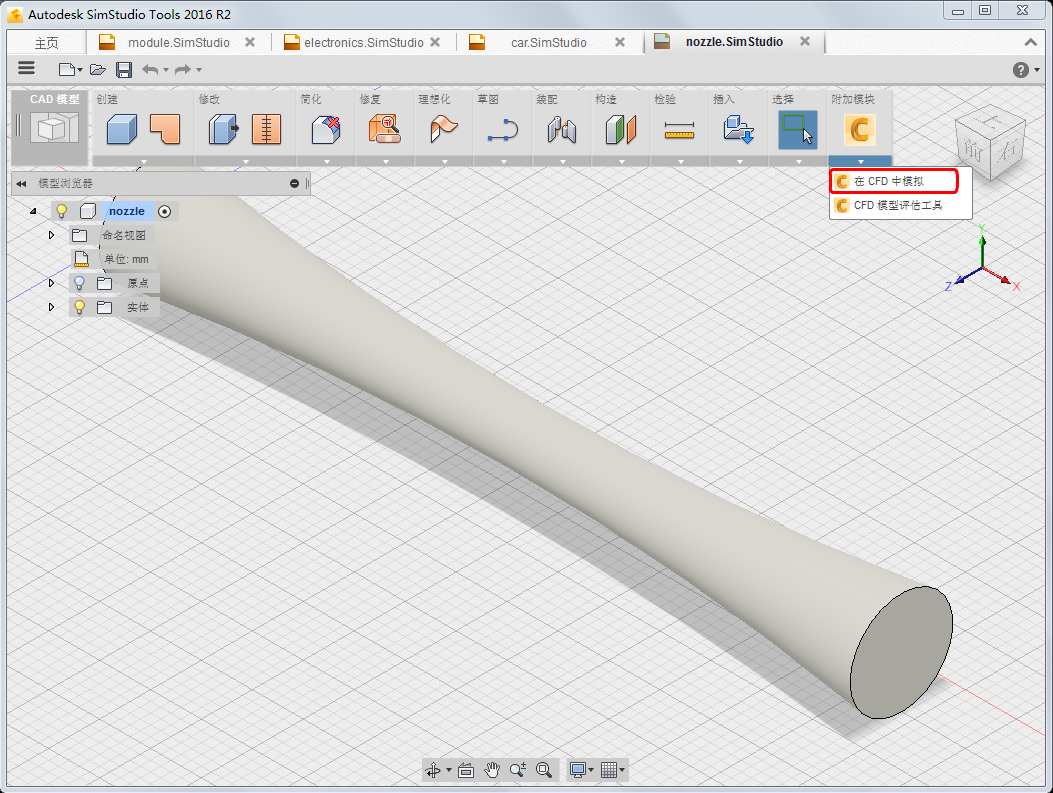The image size is (1053, 793).
Task: Activate the nozzle component radio button
Action: pyautogui.click(x=165, y=212)
